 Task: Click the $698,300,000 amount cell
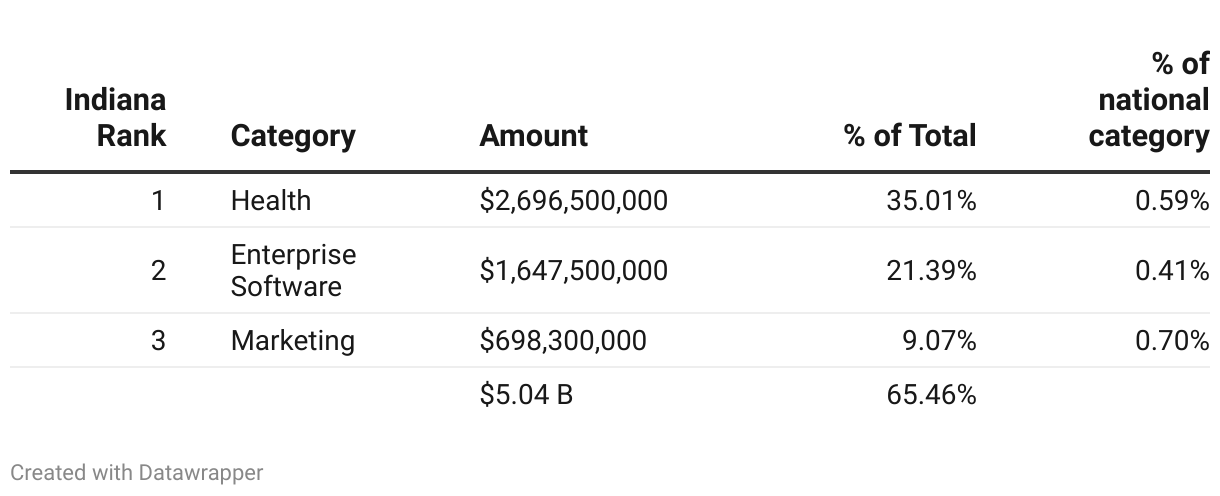click(563, 341)
